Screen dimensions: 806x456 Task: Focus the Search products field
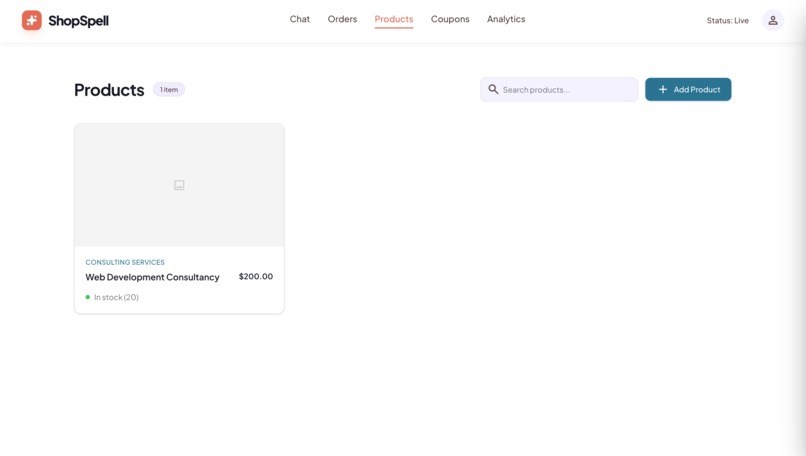point(559,89)
